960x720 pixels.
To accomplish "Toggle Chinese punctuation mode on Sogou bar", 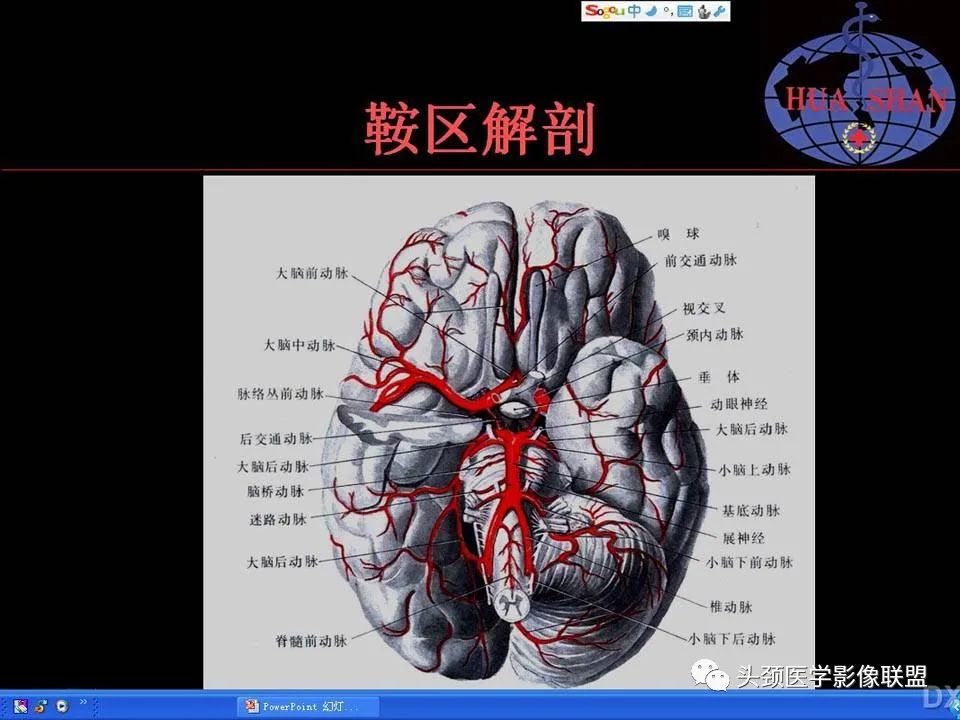I will click(668, 12).
